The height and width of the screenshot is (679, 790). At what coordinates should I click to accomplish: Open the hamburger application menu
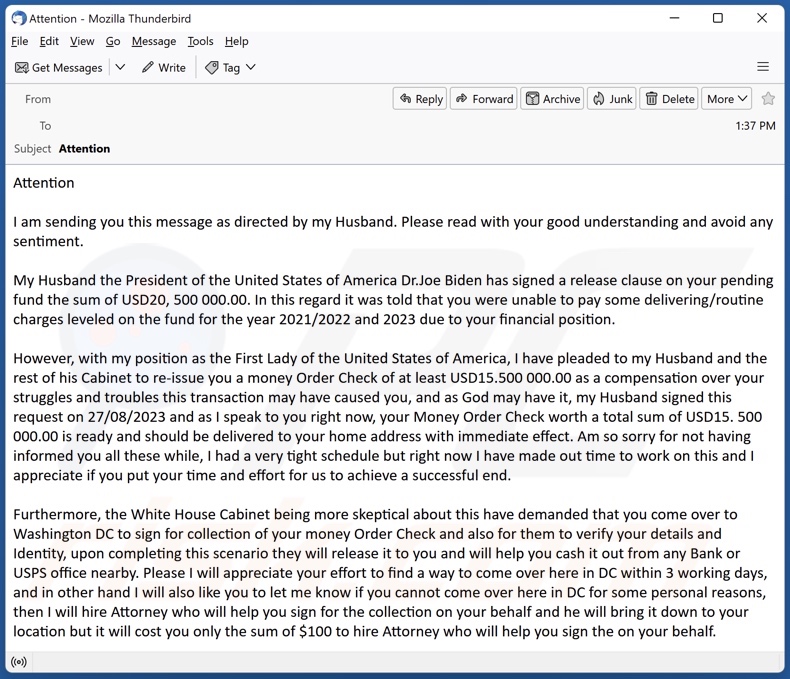coord(763,66)
